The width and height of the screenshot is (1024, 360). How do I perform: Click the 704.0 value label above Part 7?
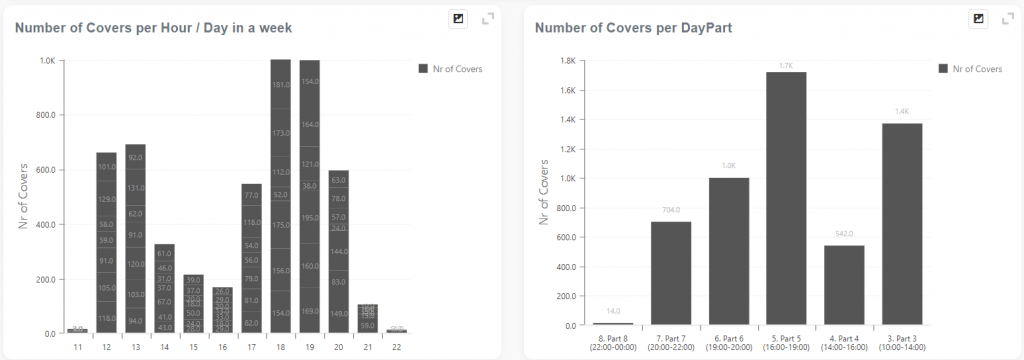coord(671,210)
